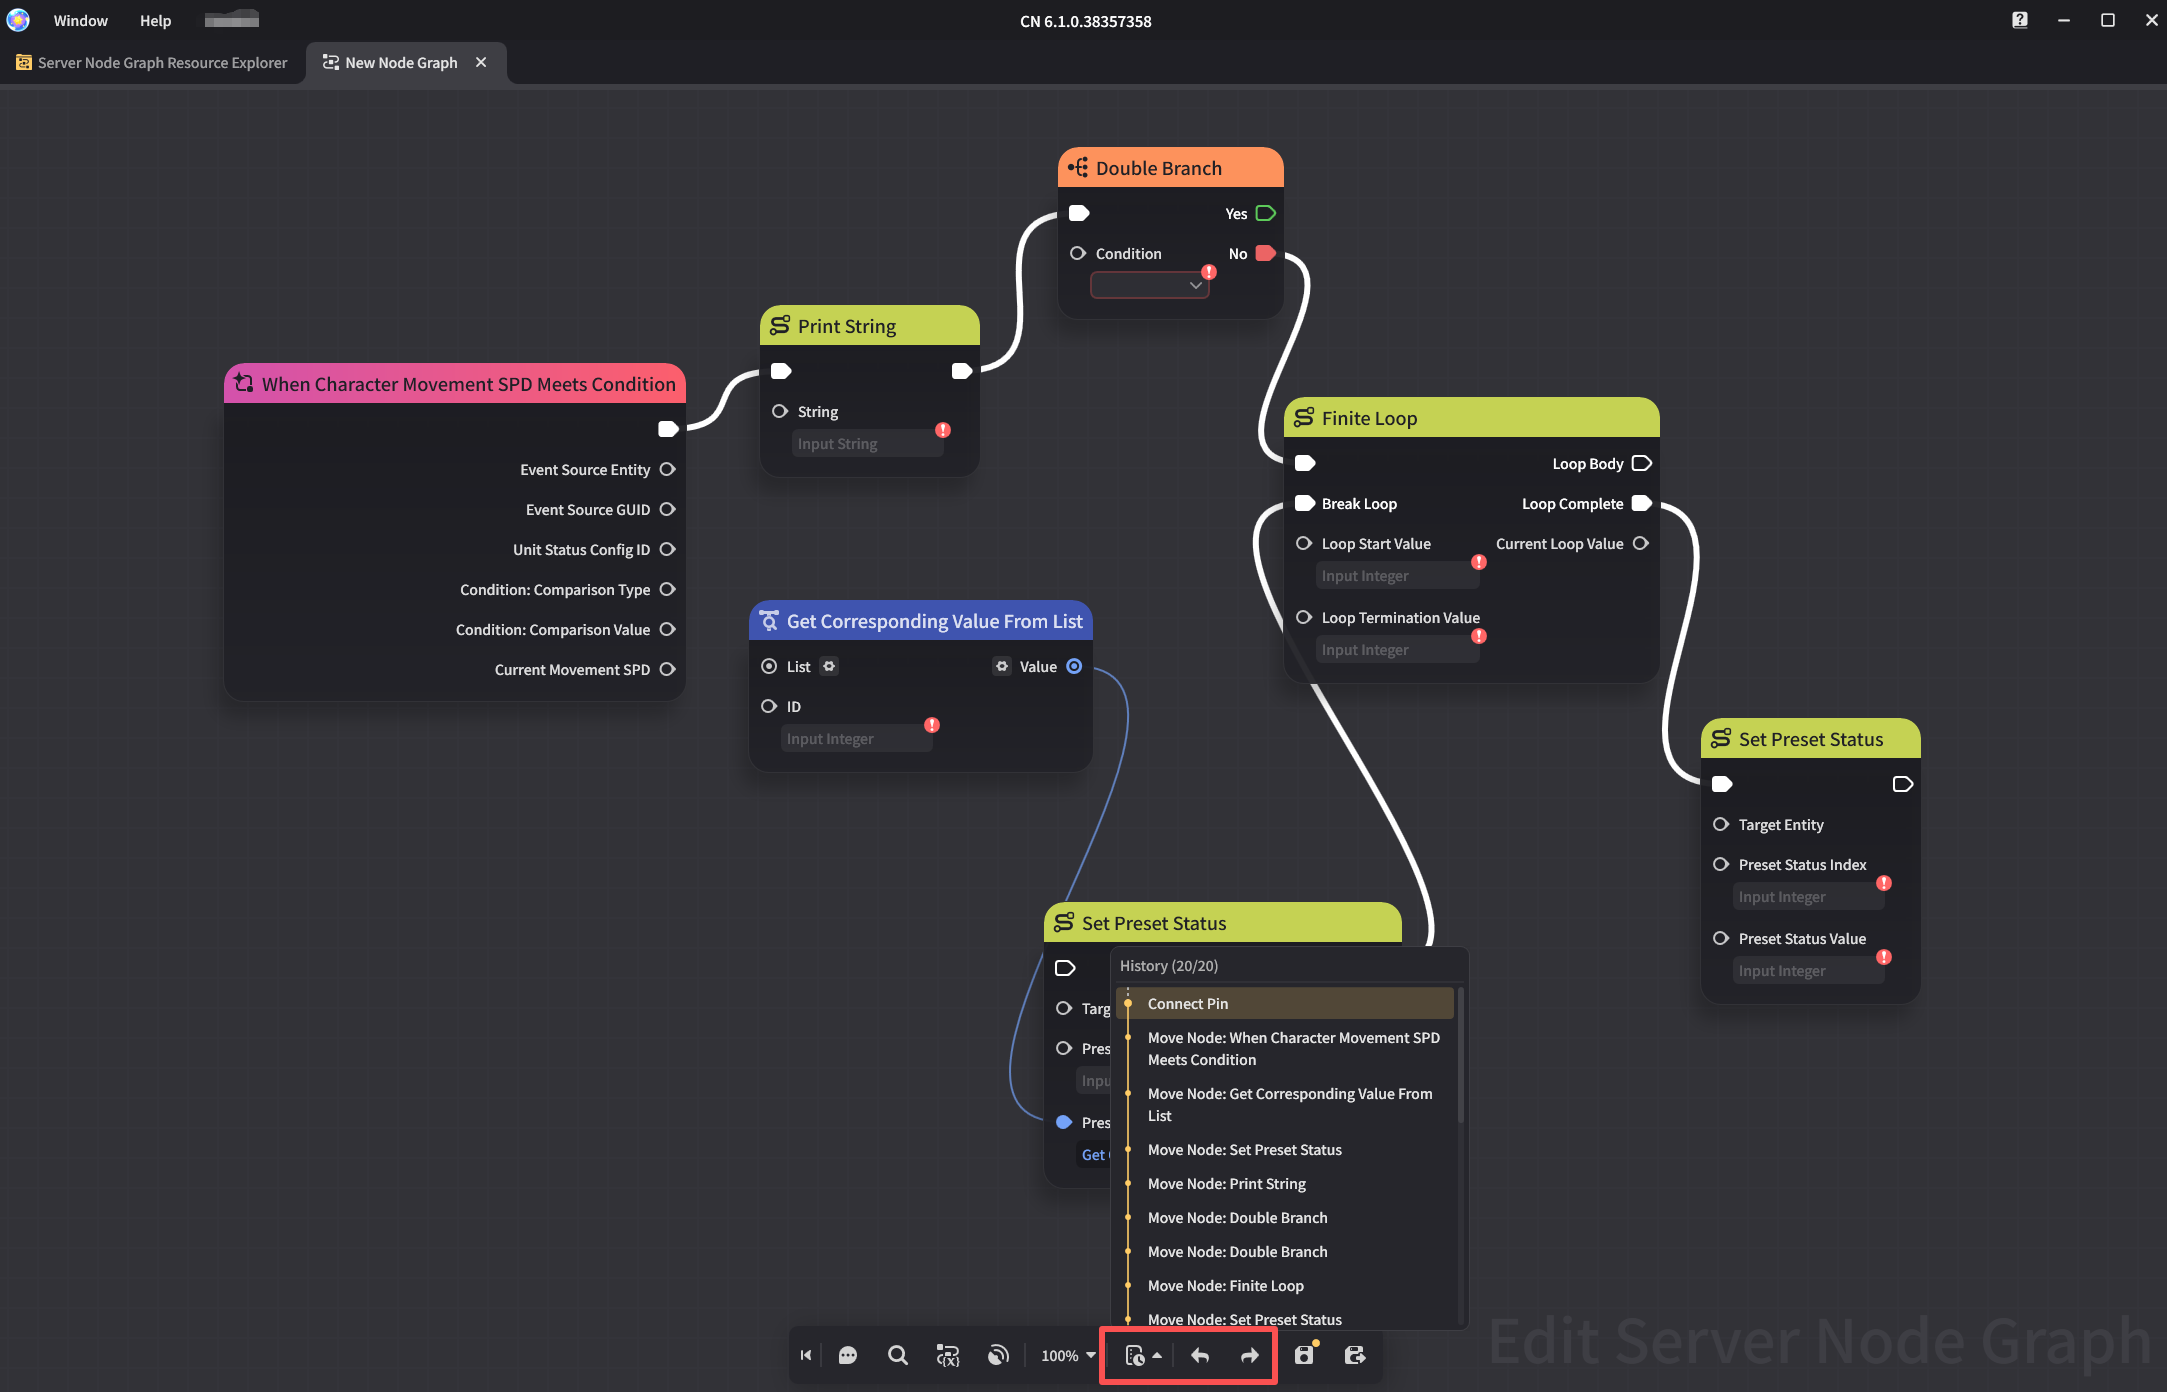Viewport: 2167px width, 1392px height.
Task: Open the Window menu
Action: [x=80, y=20]
